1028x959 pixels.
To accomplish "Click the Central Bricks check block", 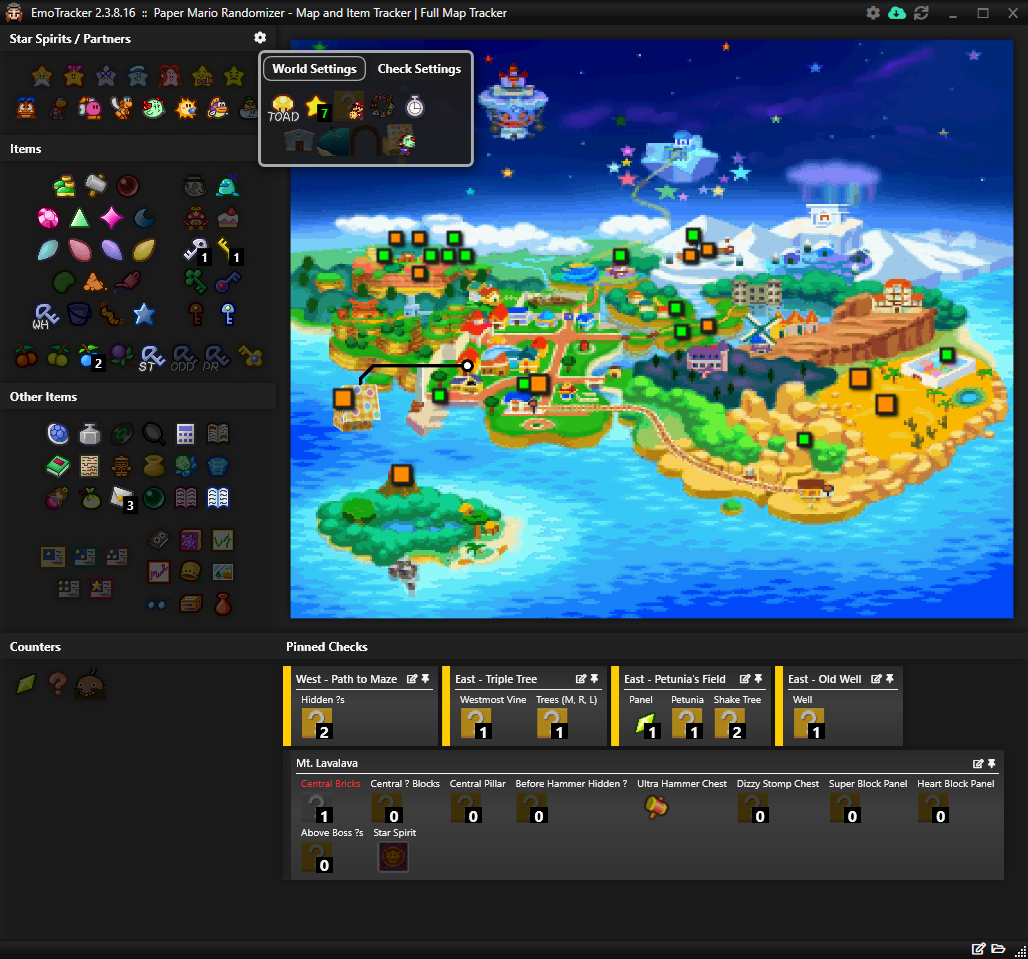I will (317, 808).
